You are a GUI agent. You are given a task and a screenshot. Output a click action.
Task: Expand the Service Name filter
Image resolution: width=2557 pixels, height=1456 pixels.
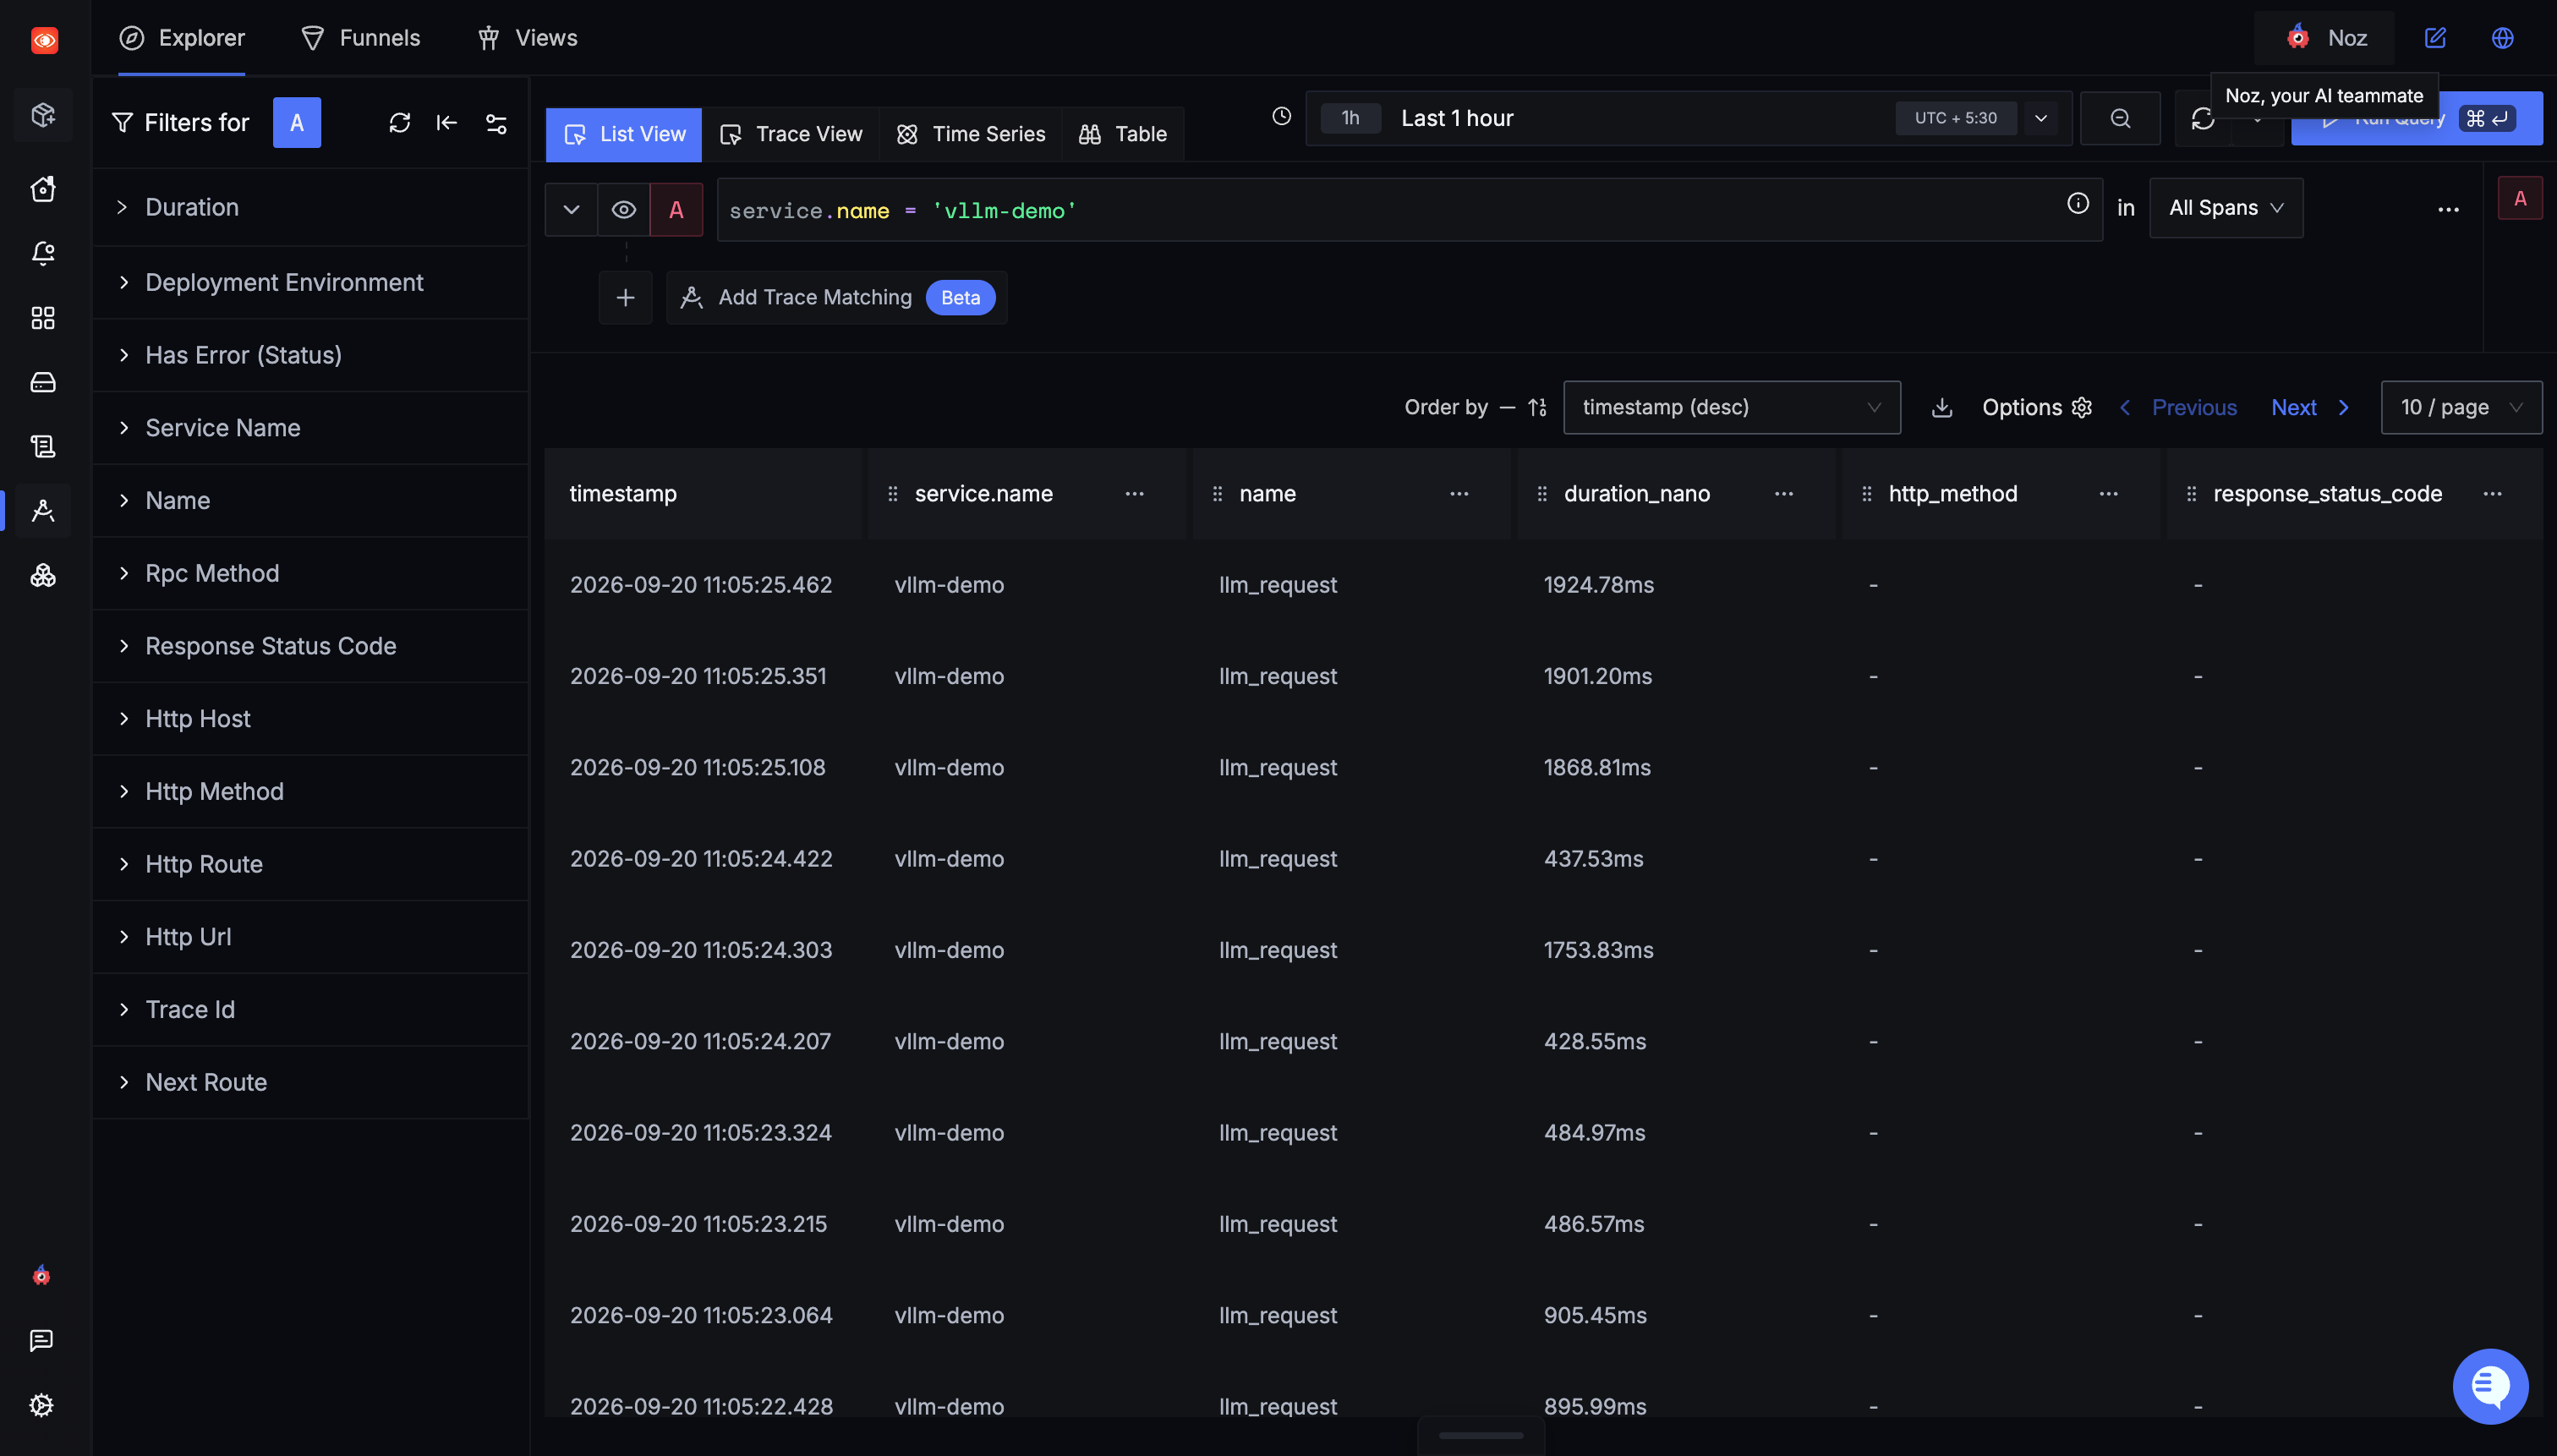(x=310, y=428)
